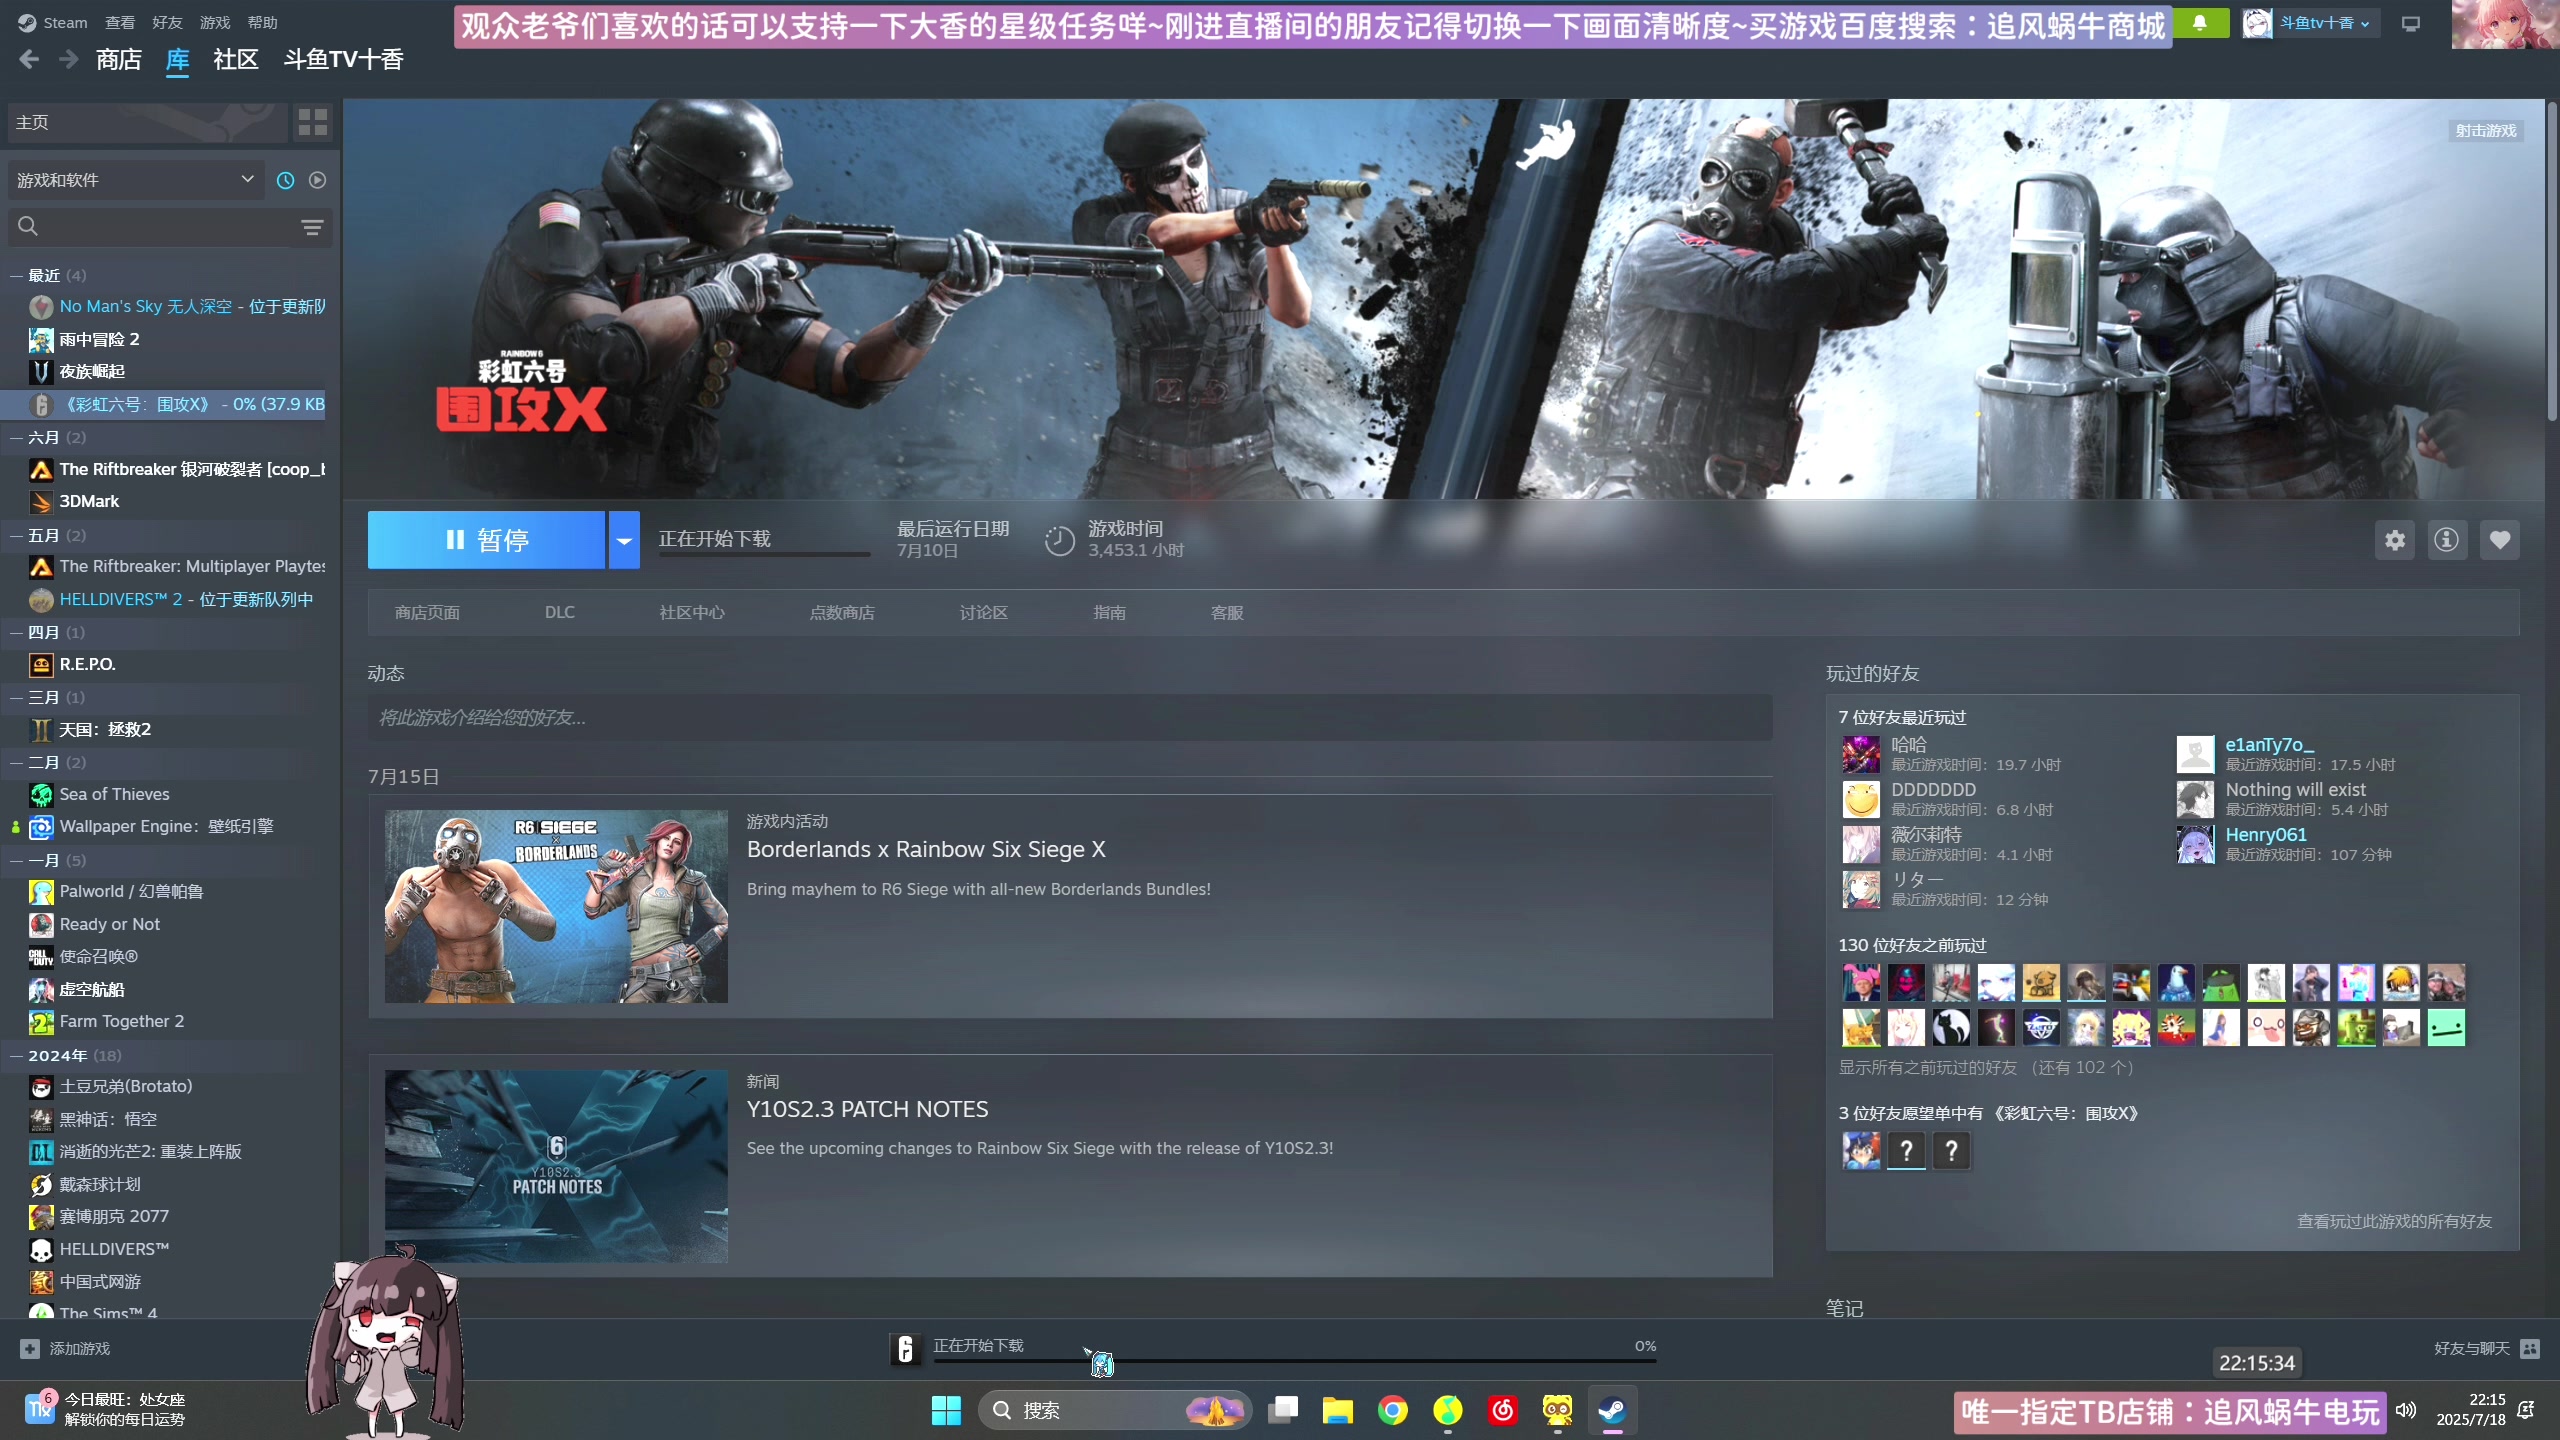Pause the Rainbow Six download
The height and width of the screenshot is (1440, 2560).
coord(486,540)
